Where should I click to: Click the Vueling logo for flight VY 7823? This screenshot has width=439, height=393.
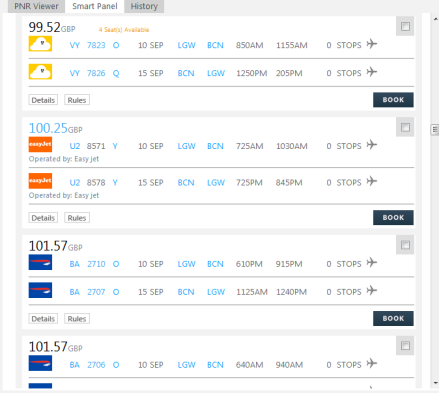40,44
